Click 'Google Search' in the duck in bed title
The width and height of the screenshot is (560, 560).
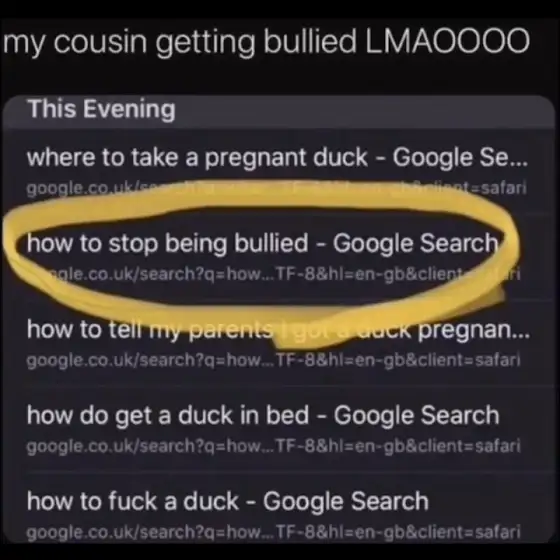[416, 415]
